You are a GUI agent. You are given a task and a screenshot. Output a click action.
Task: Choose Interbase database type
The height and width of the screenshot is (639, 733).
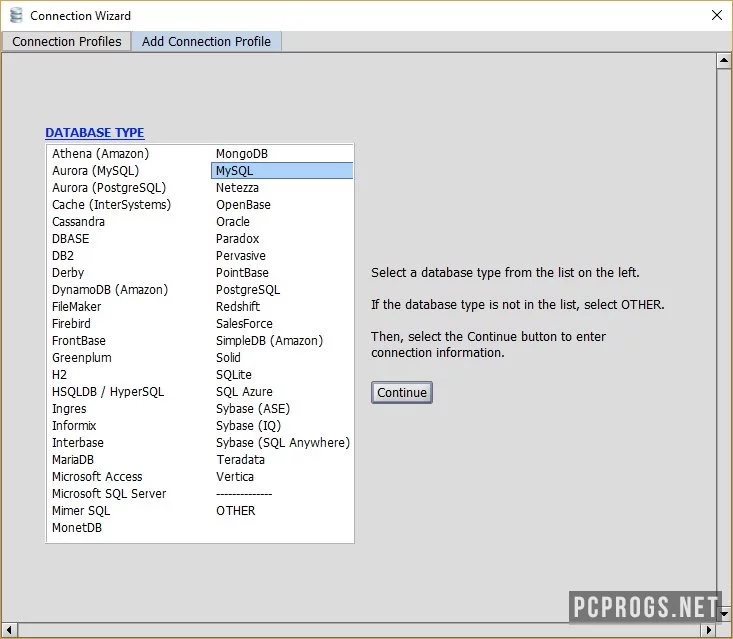tap(78, 443)
